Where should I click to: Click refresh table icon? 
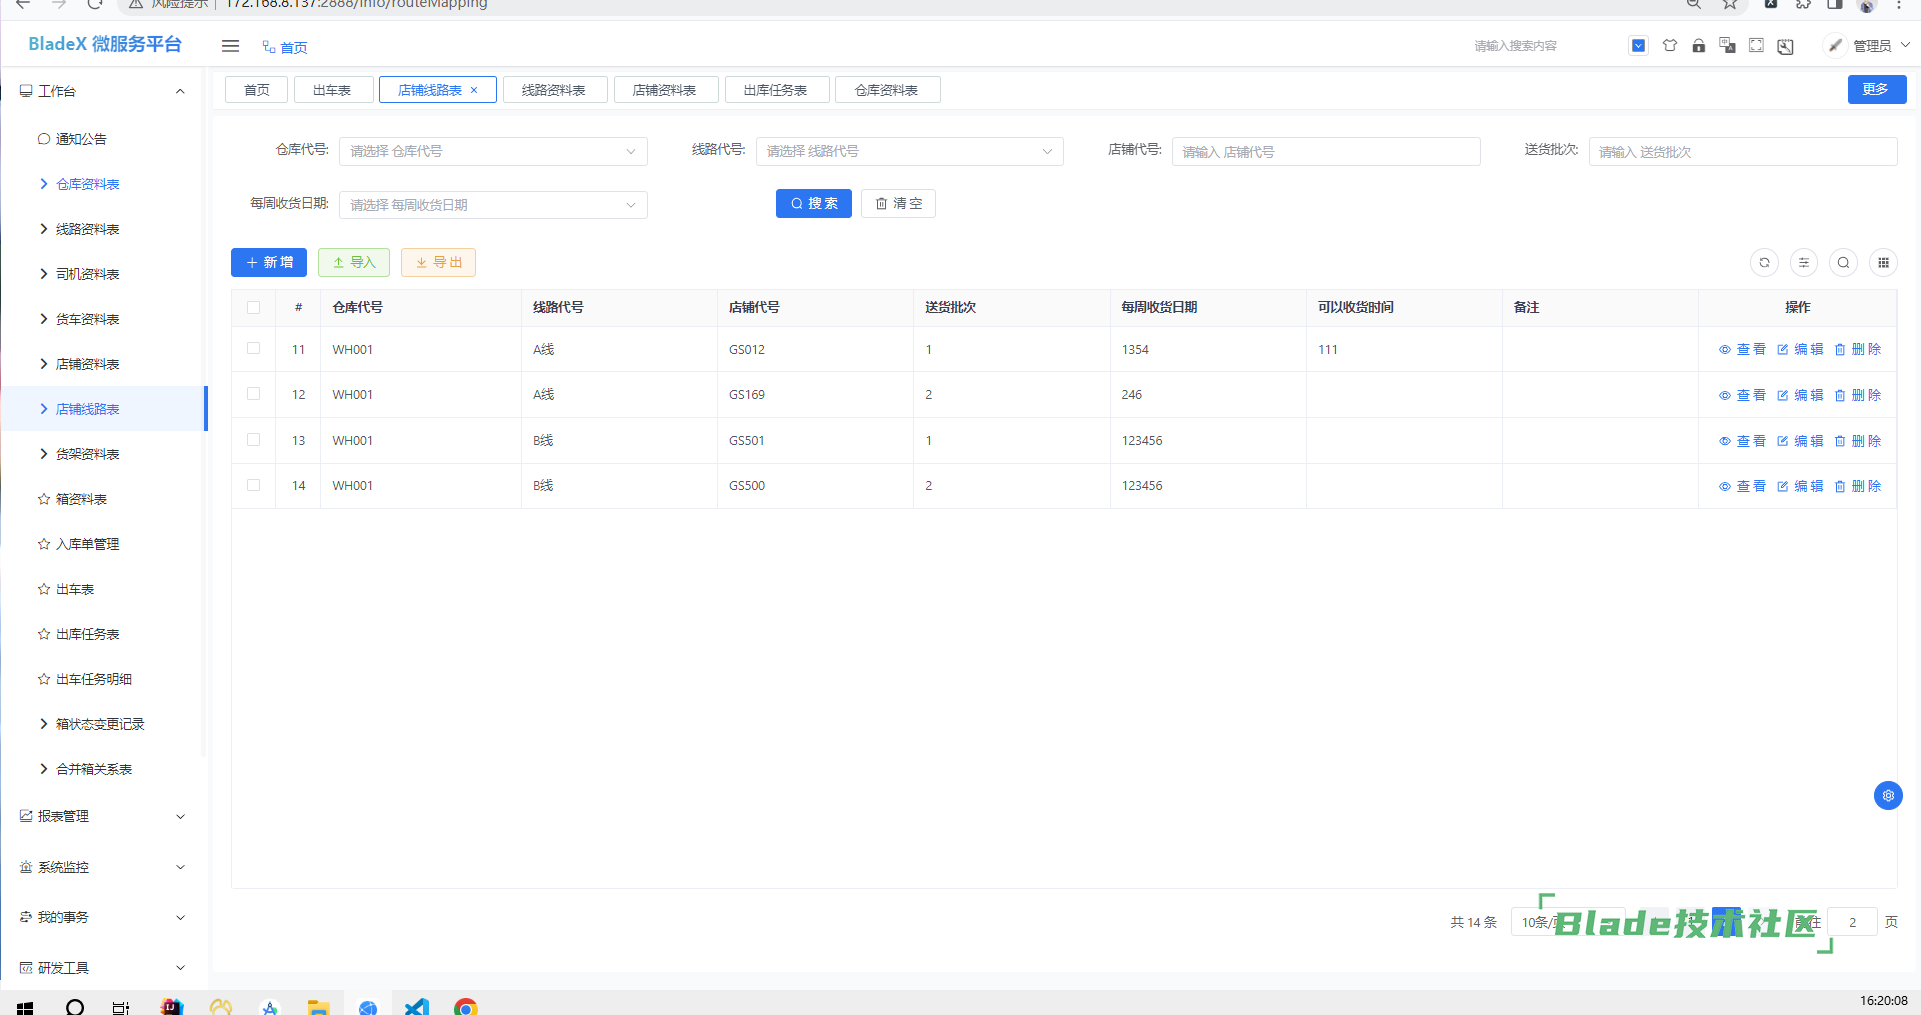click(1764, 263)
